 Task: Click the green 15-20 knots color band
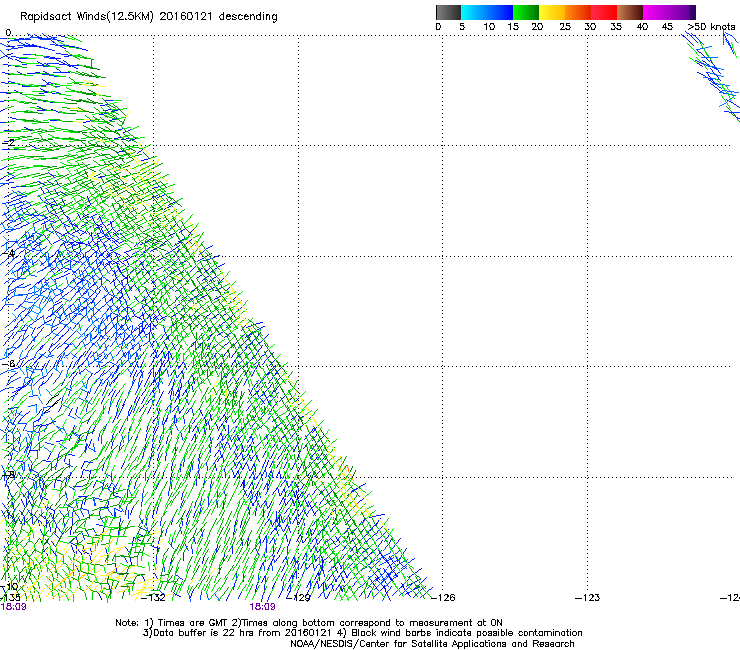pyautogui.click(x=526, y=12)
